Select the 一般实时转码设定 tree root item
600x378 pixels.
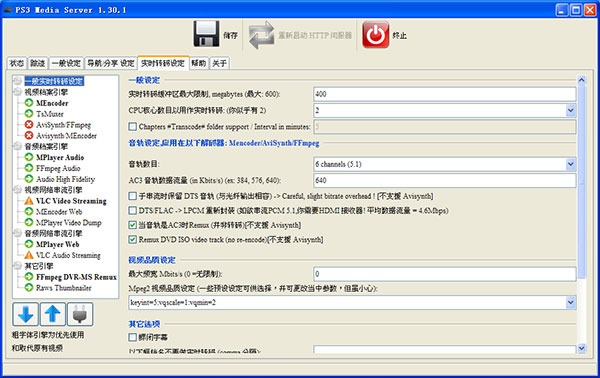point(54,81)
